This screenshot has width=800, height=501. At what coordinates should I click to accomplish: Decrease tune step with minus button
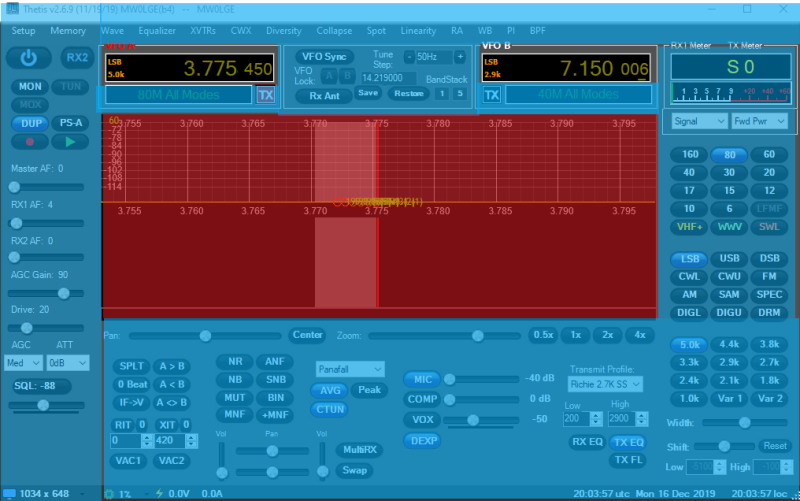[409, 57]
